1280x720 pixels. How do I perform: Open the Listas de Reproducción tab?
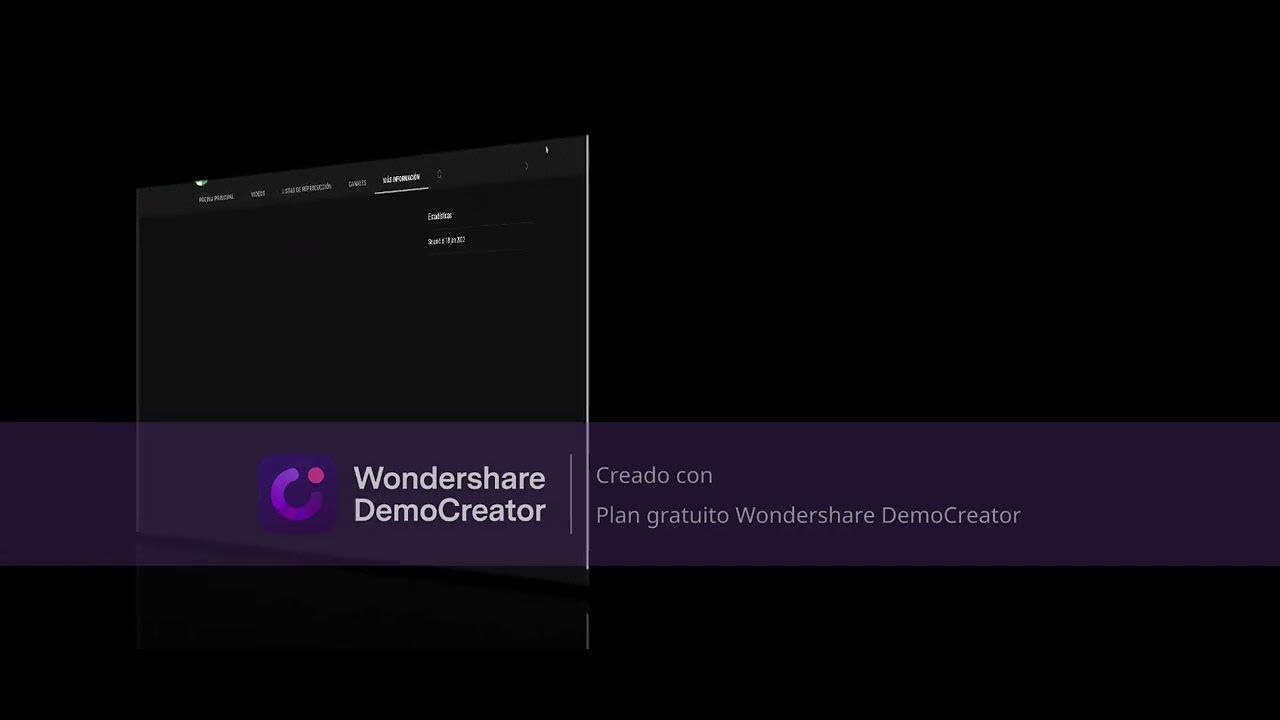click(x=306, y=188)
